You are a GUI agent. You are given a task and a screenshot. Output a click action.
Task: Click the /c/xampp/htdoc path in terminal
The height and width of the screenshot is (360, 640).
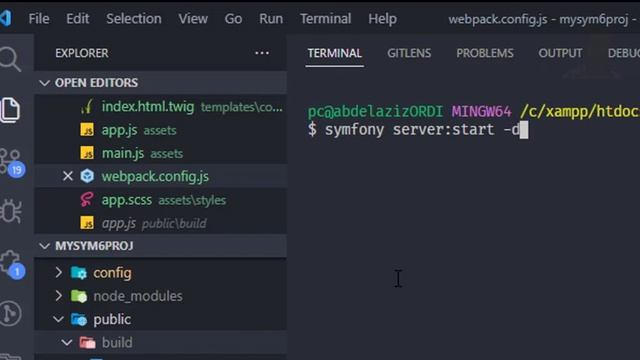[x=580, y=111]
